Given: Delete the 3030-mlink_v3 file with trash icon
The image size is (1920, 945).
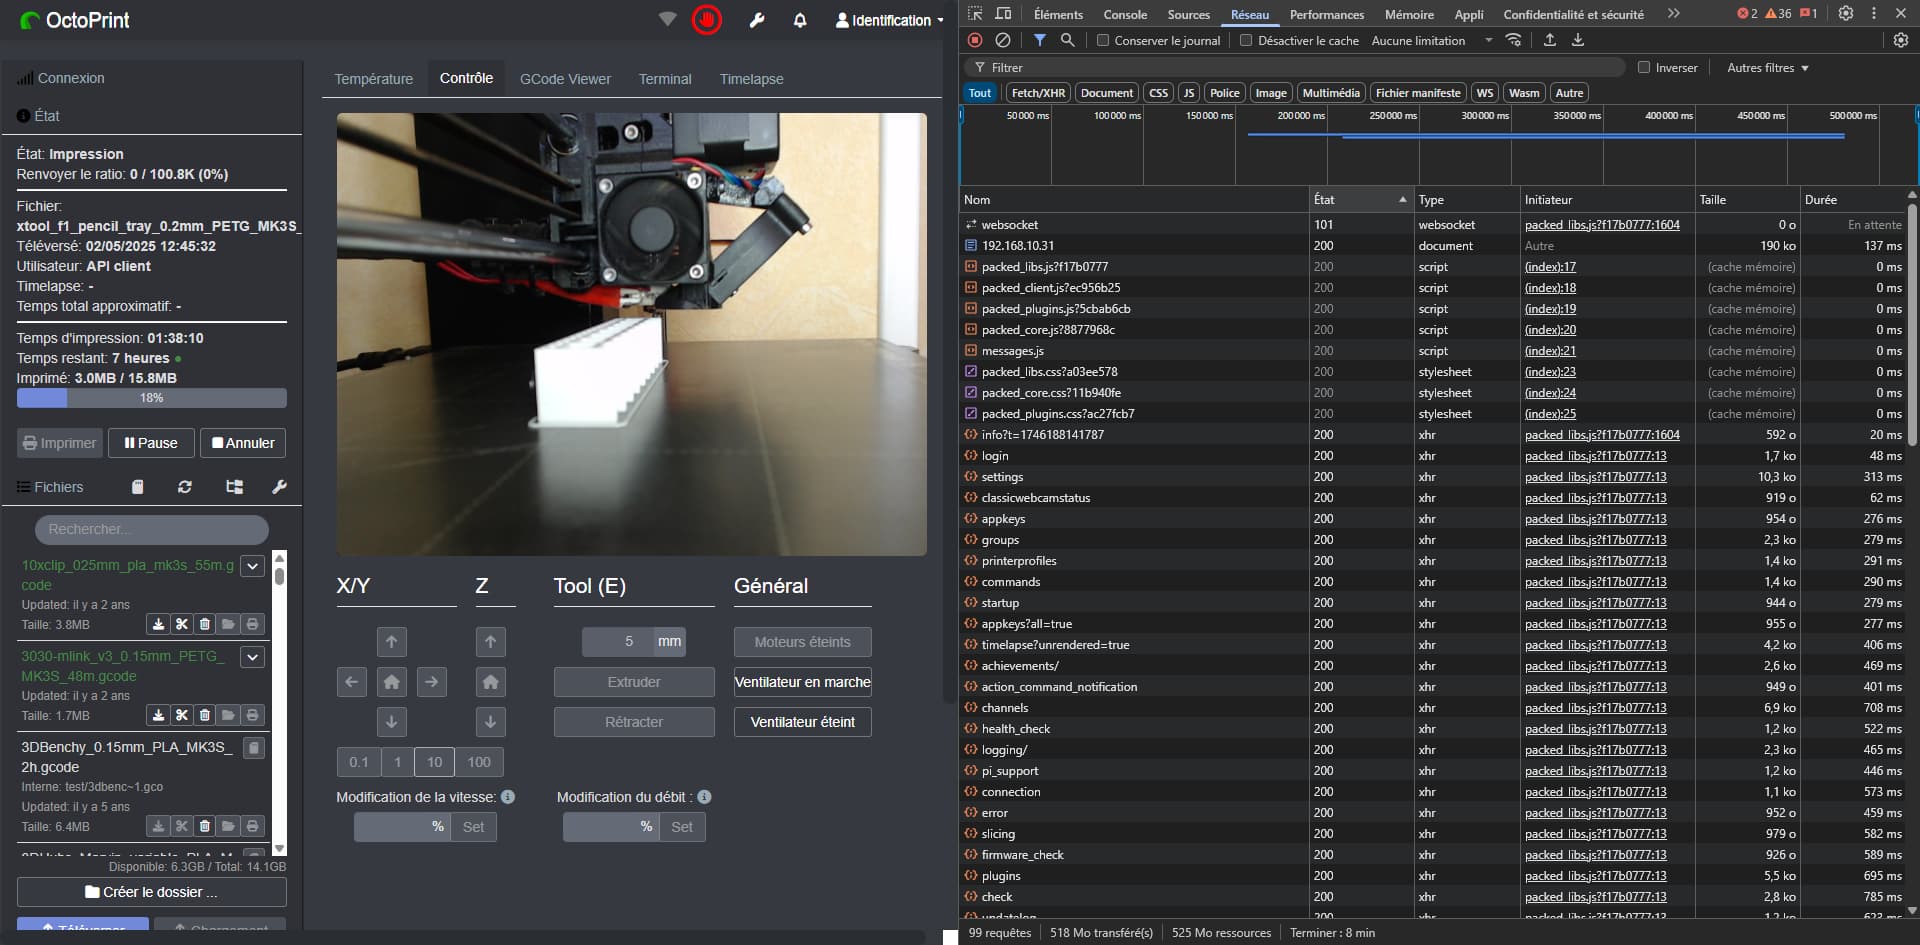Looking at the screenshot, I should tap(205, 715).
